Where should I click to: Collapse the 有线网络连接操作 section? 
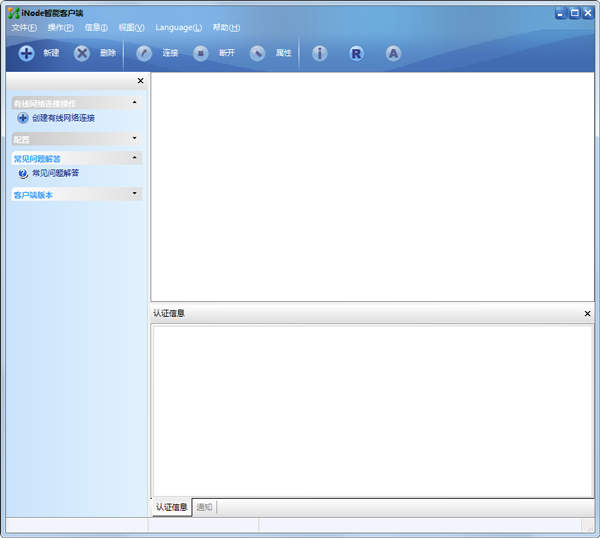click(x=134, y=102)
